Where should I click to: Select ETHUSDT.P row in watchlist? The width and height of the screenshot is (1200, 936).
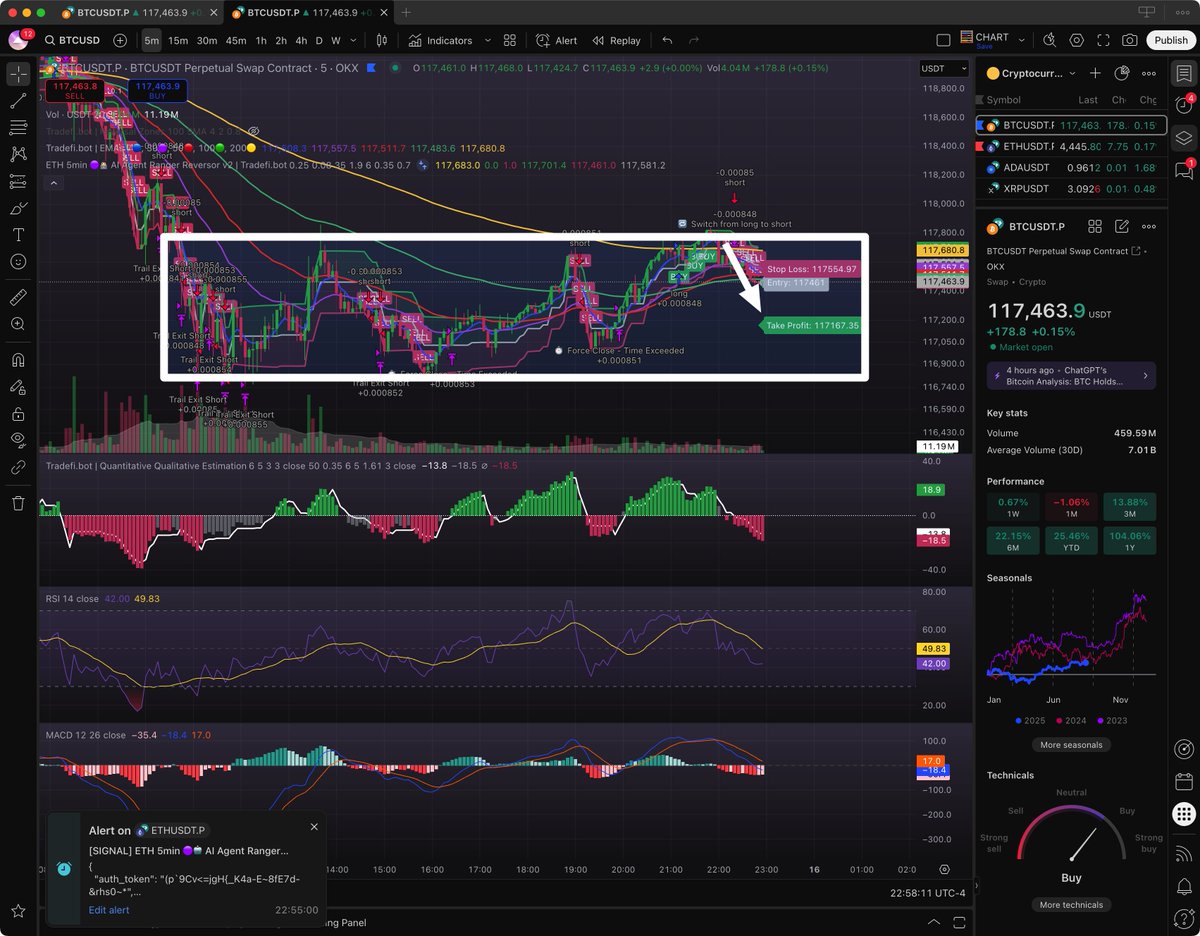tap(1071, 146)
